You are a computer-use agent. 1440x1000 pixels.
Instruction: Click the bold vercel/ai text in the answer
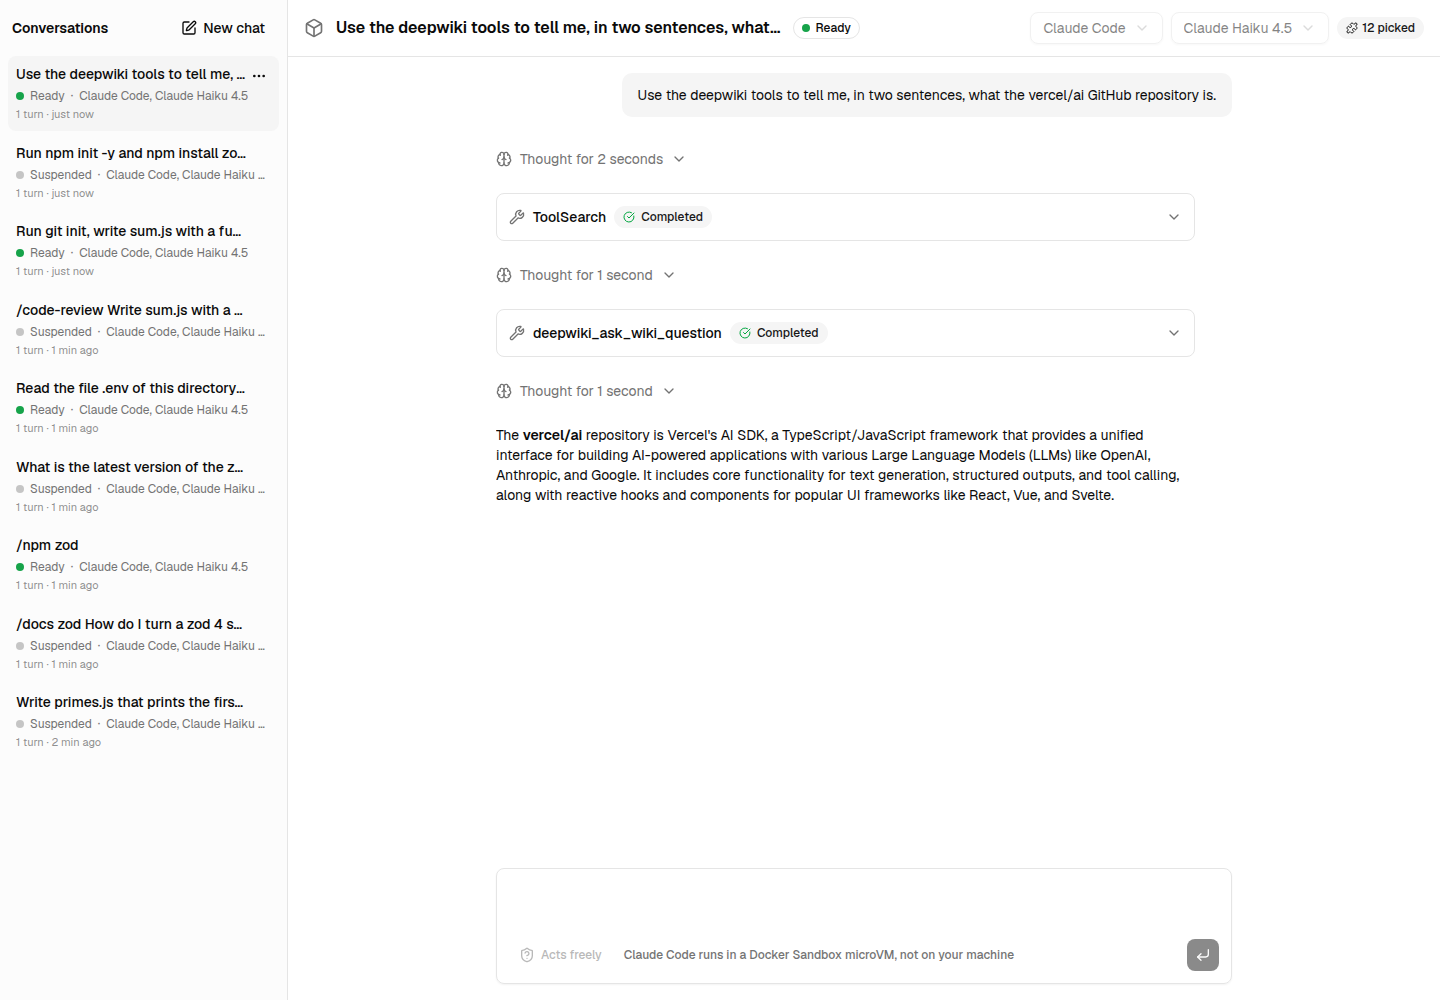(553, 435)
